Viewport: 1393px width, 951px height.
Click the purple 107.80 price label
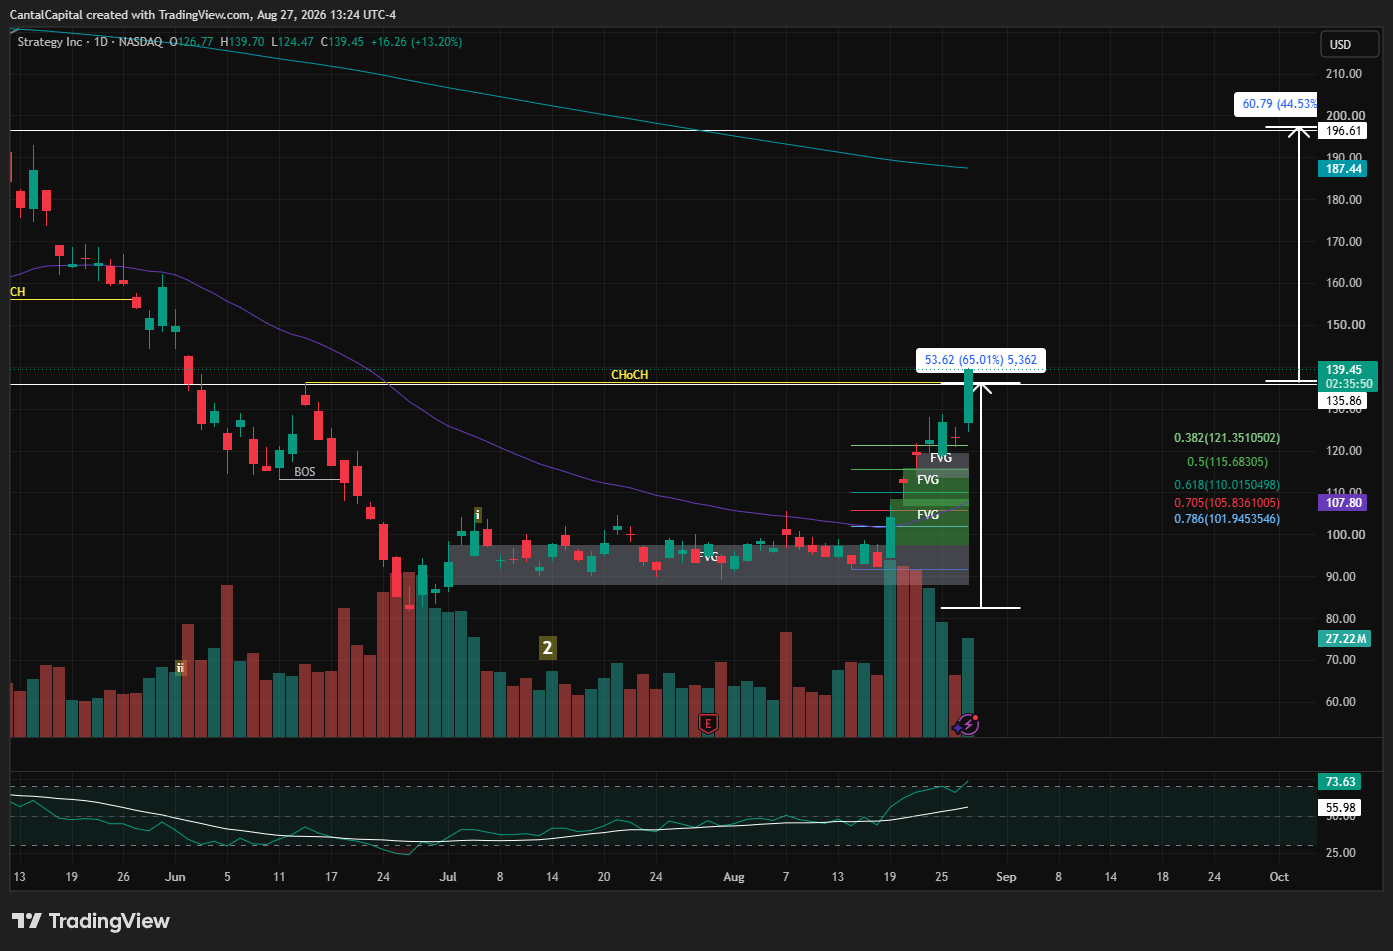pos(1343,503)
